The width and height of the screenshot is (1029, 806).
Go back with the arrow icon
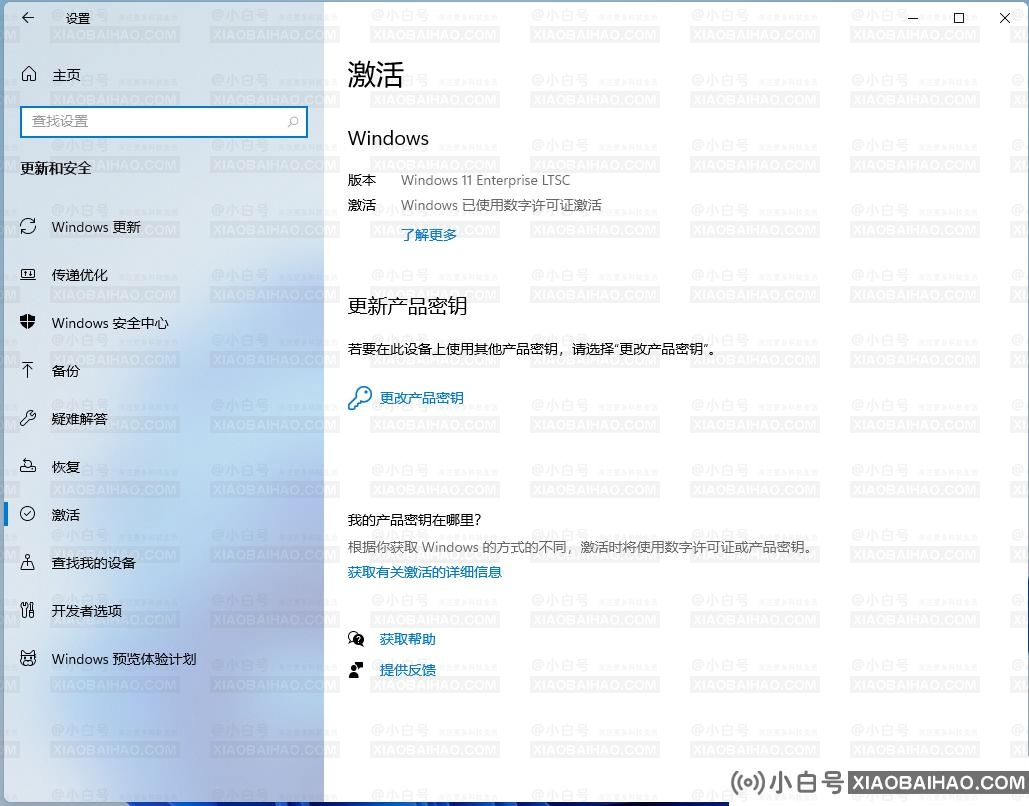(28, 18)
